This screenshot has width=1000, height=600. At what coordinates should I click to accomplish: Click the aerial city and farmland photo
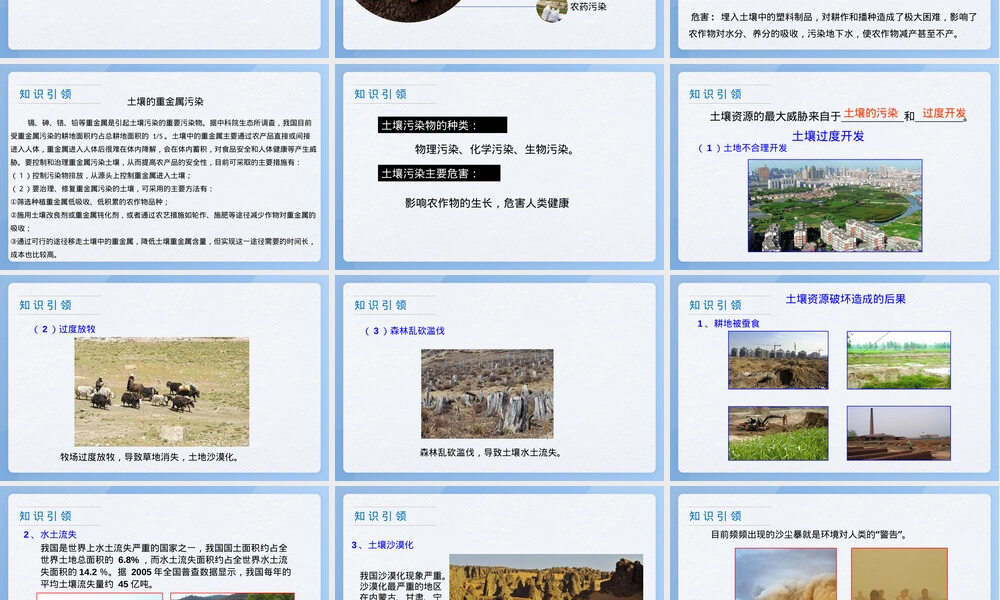coord(835,205)
